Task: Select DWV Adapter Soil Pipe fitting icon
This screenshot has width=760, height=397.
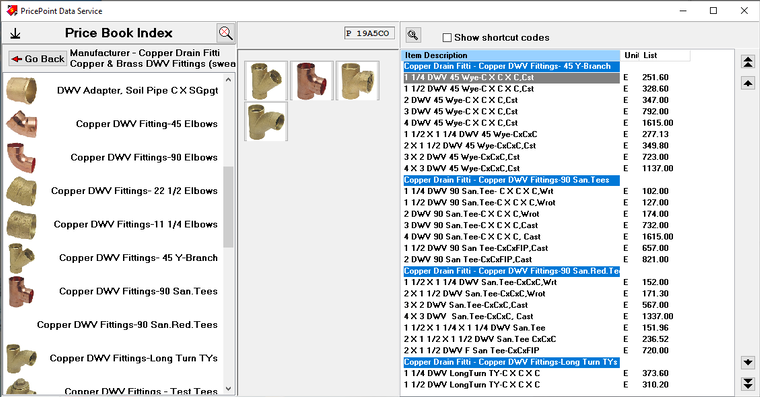Action: tap(21, 90)
